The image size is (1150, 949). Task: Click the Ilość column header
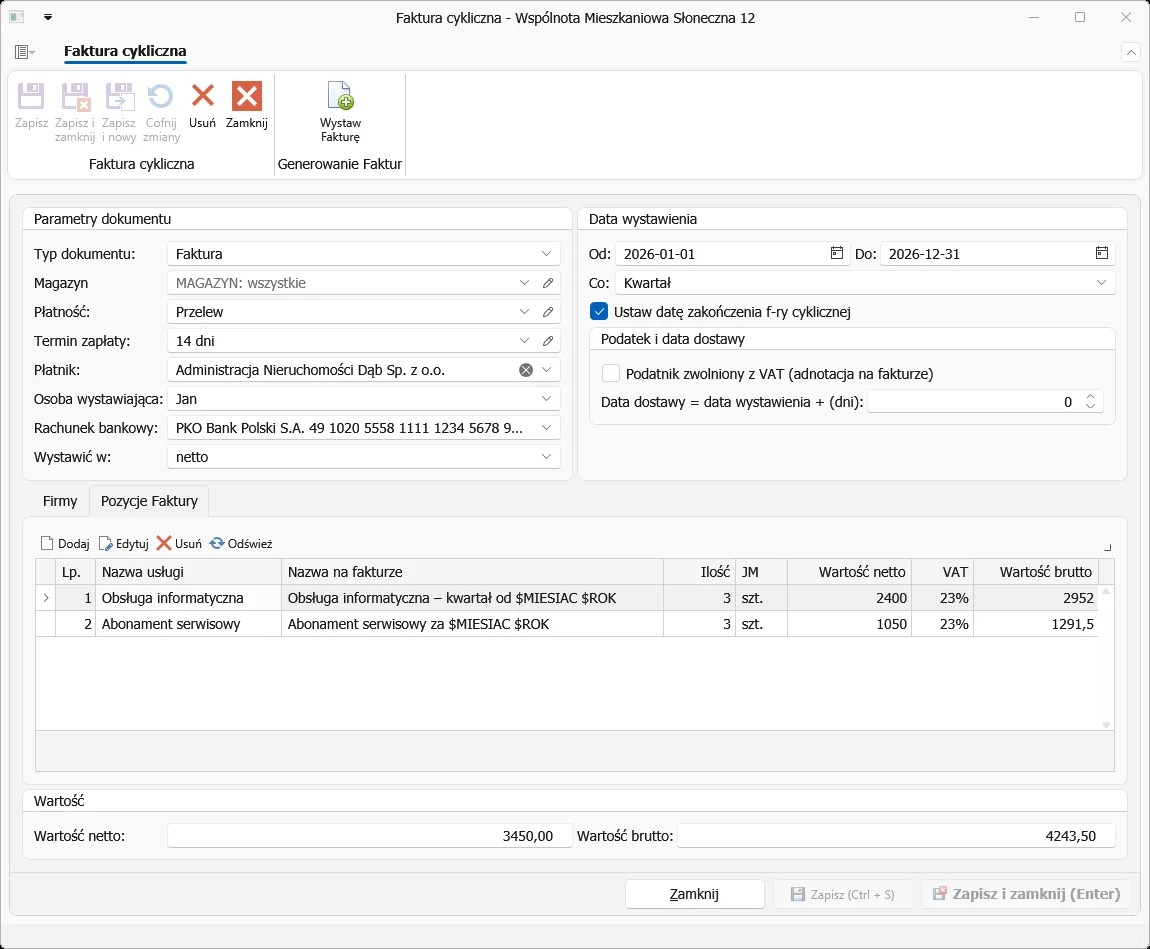tap(699, 572)
